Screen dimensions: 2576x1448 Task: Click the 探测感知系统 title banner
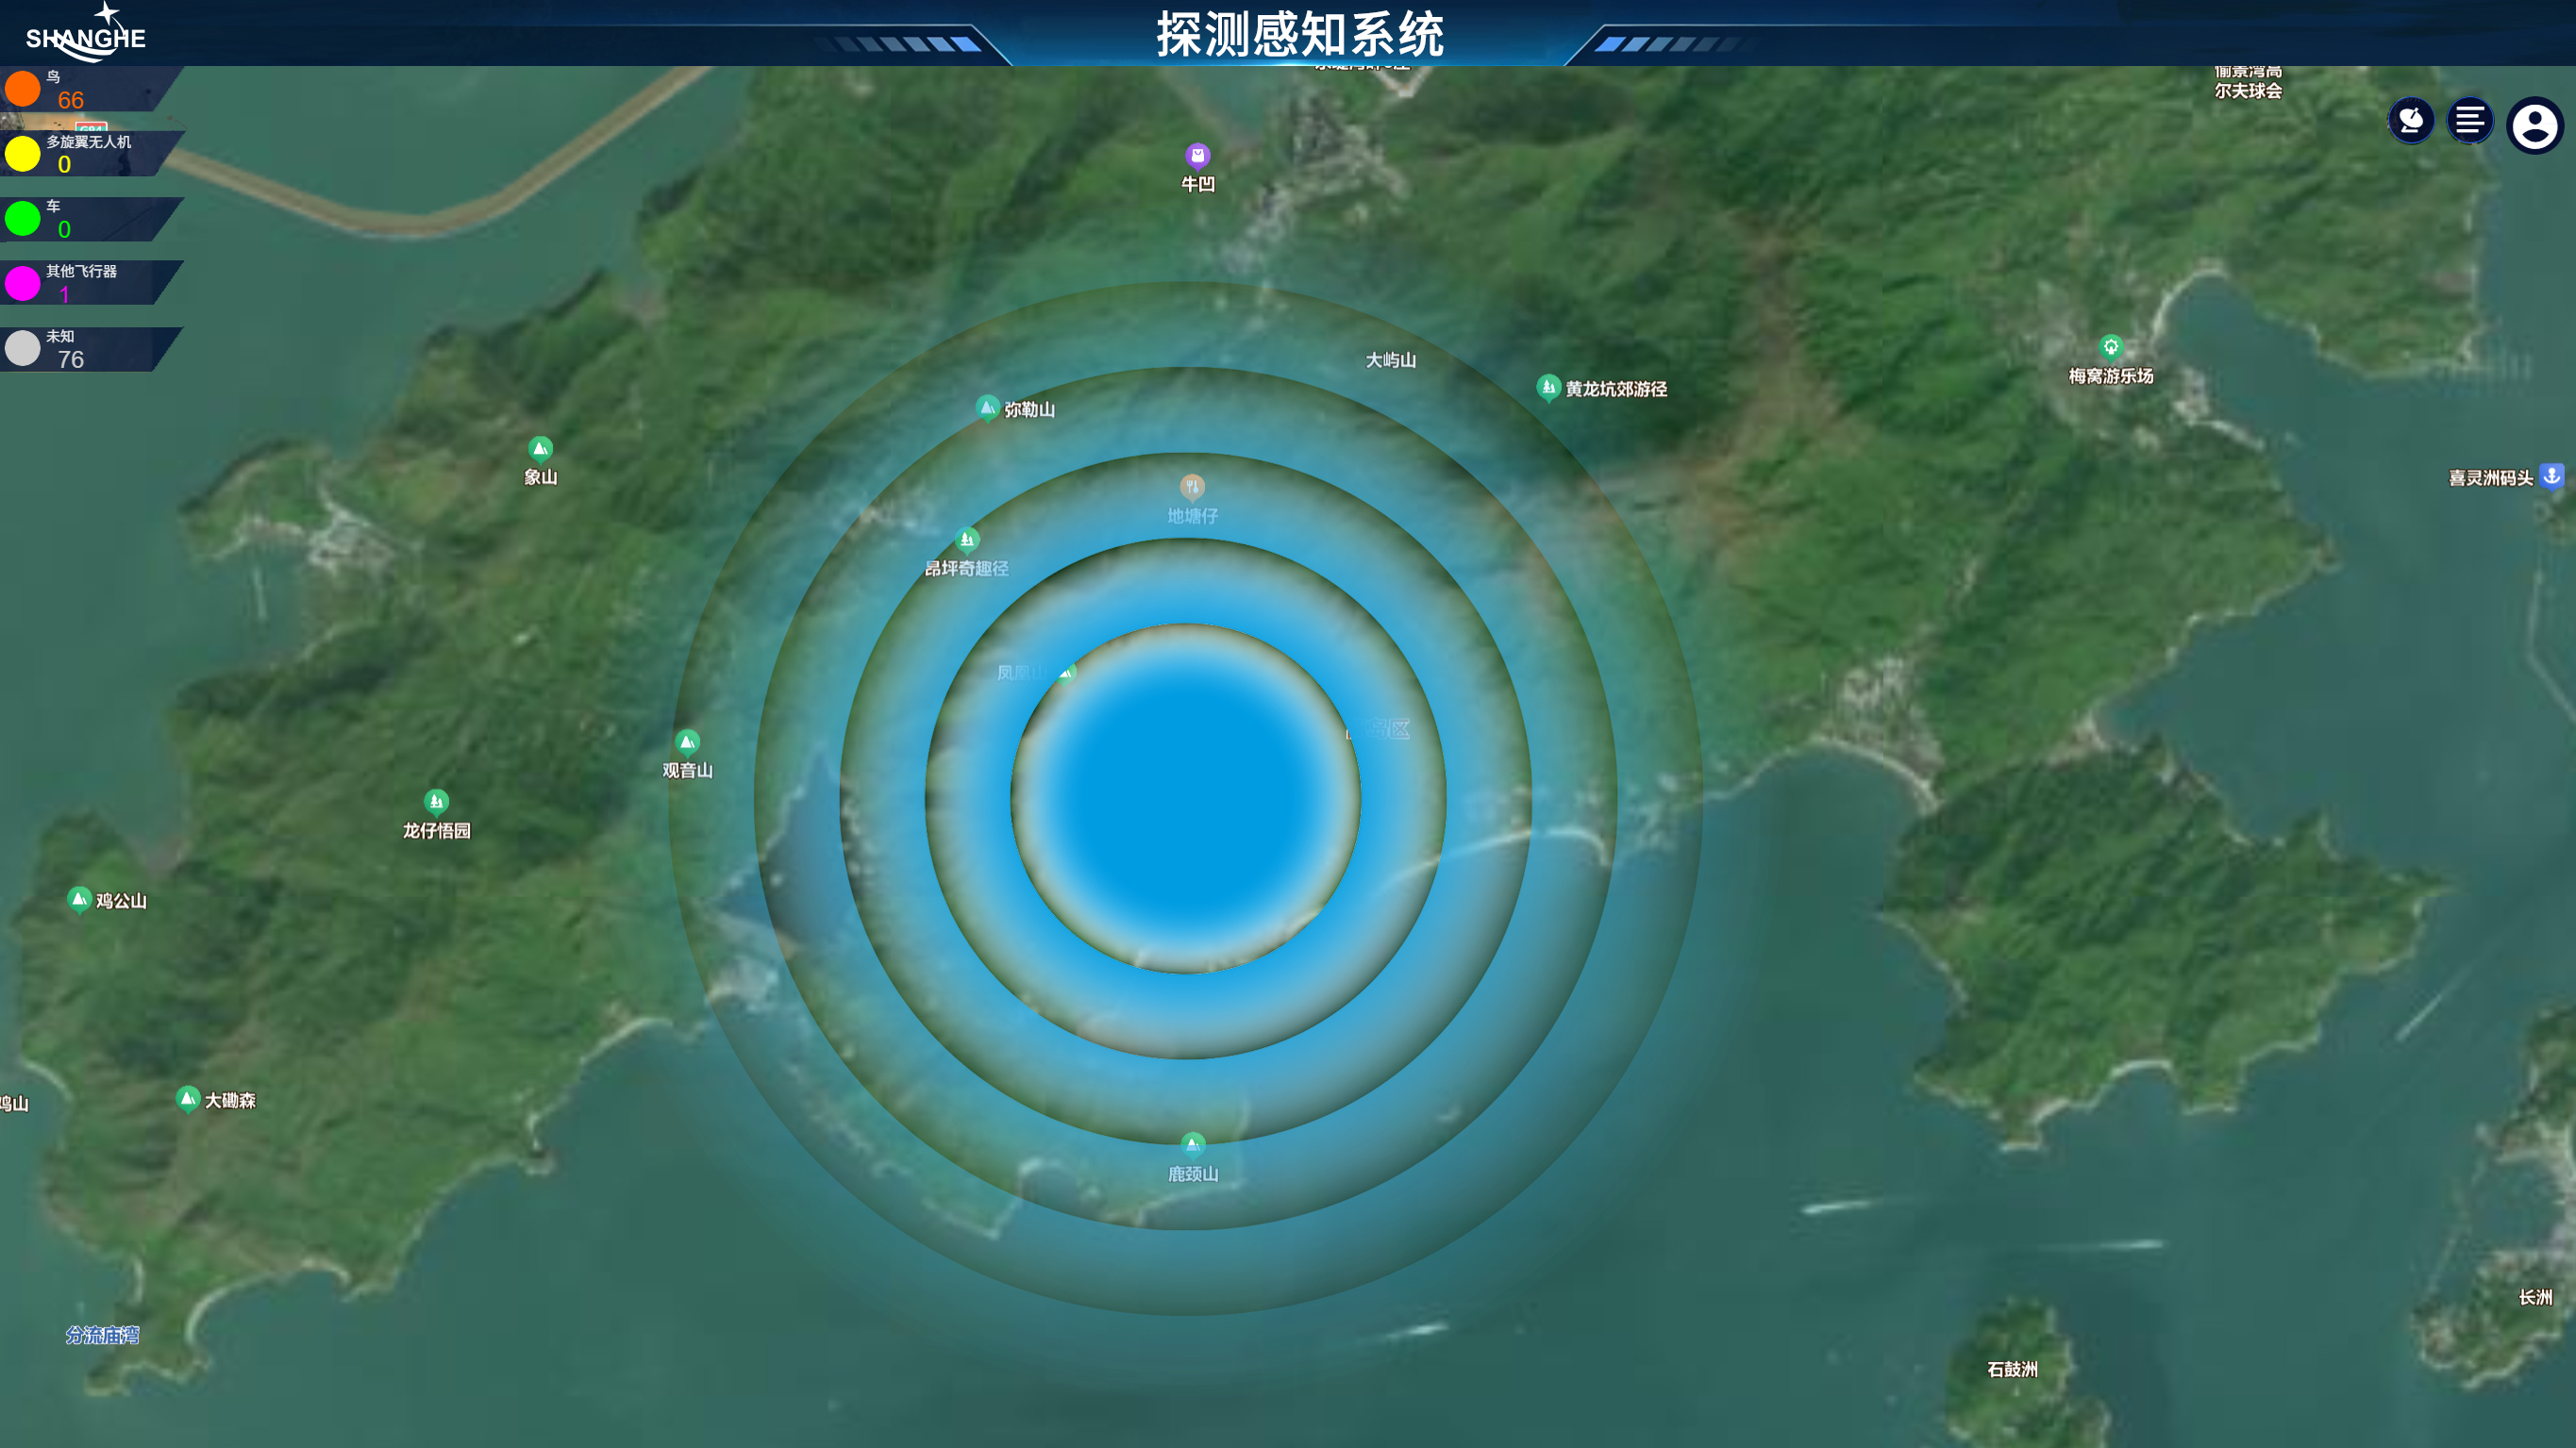(1299, 35)
